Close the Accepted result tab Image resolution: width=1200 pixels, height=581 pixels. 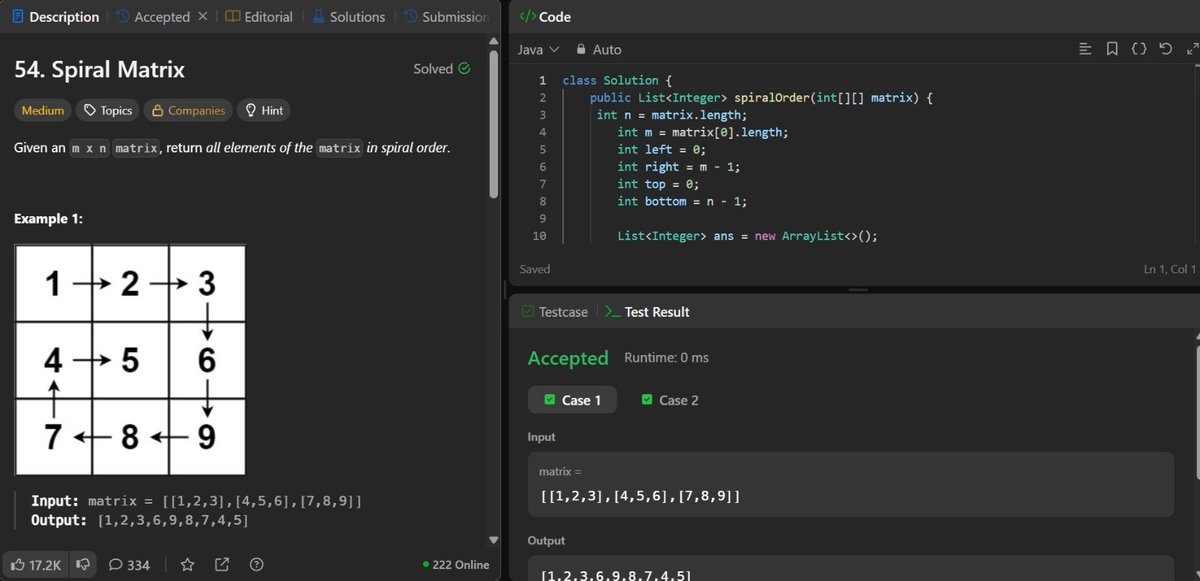pyautogui.click(x=202, y=16)
